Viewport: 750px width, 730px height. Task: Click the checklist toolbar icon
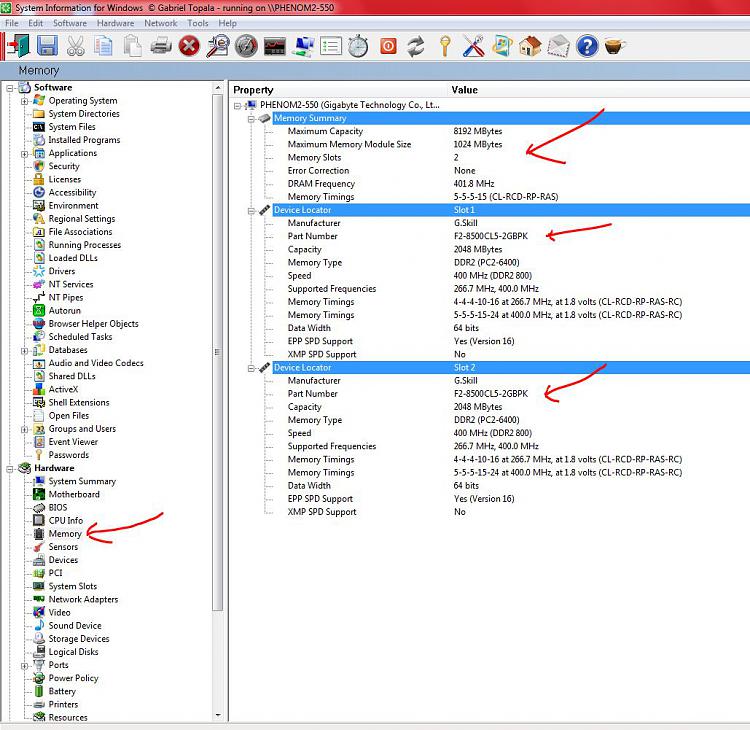tap(331, 46)
